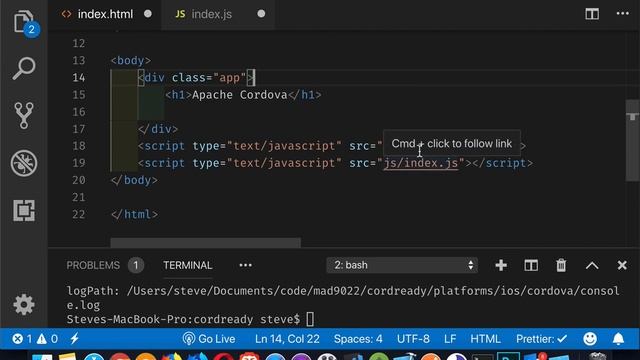Click line number 14 in gutter

[x=79, y=78]
